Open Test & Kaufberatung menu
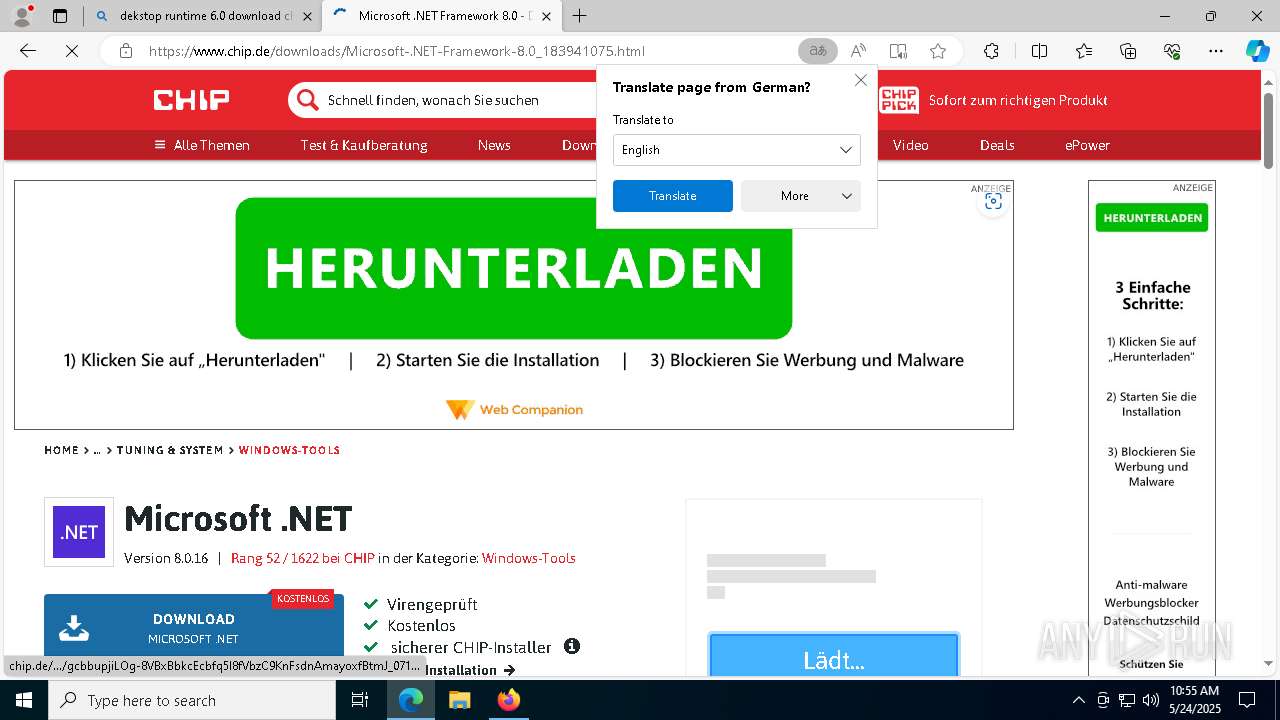Image resolution: width=1280 pixels, height=720 pixels. (364, 145)
